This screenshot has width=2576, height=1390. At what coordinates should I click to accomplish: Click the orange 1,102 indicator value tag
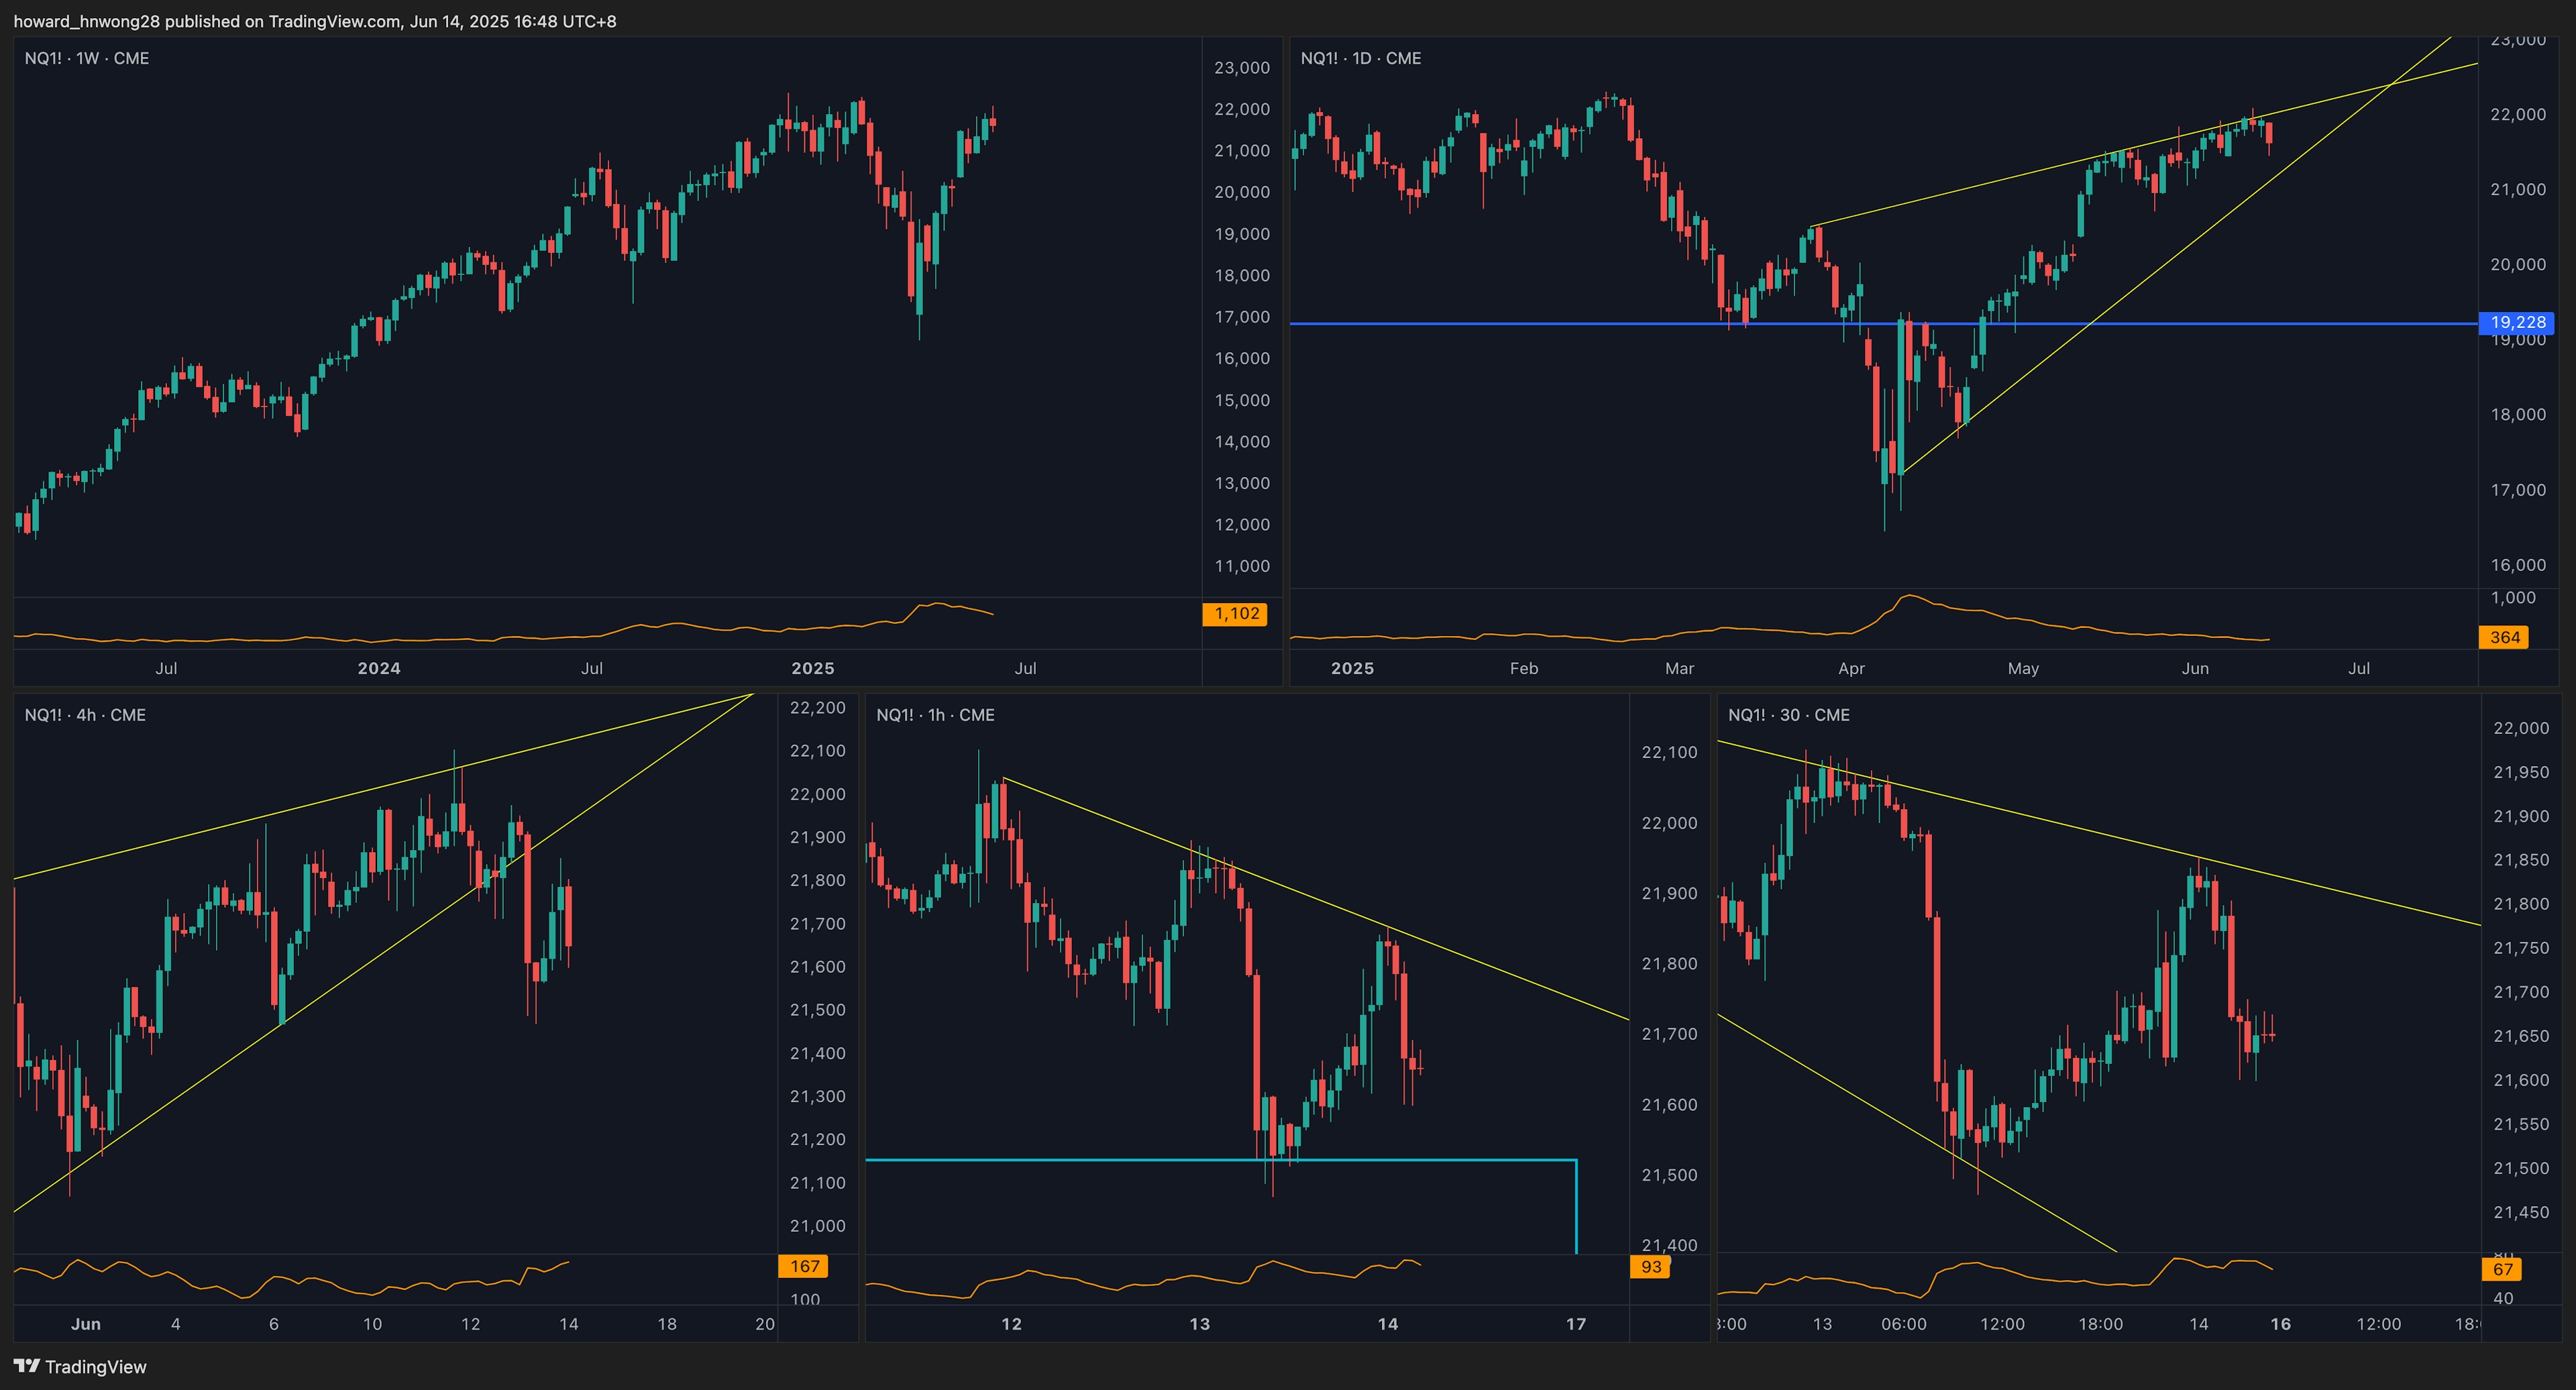coord(1235,614)
